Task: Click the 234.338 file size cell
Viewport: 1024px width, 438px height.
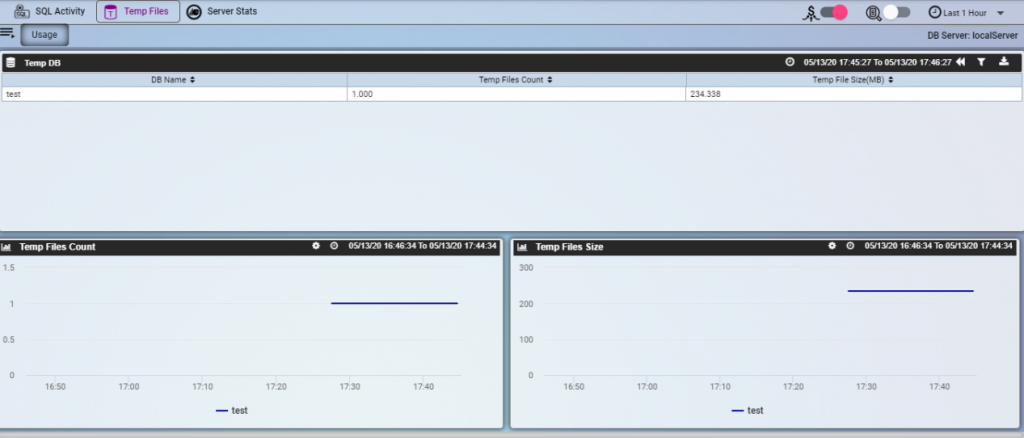Action: point(854,94)
